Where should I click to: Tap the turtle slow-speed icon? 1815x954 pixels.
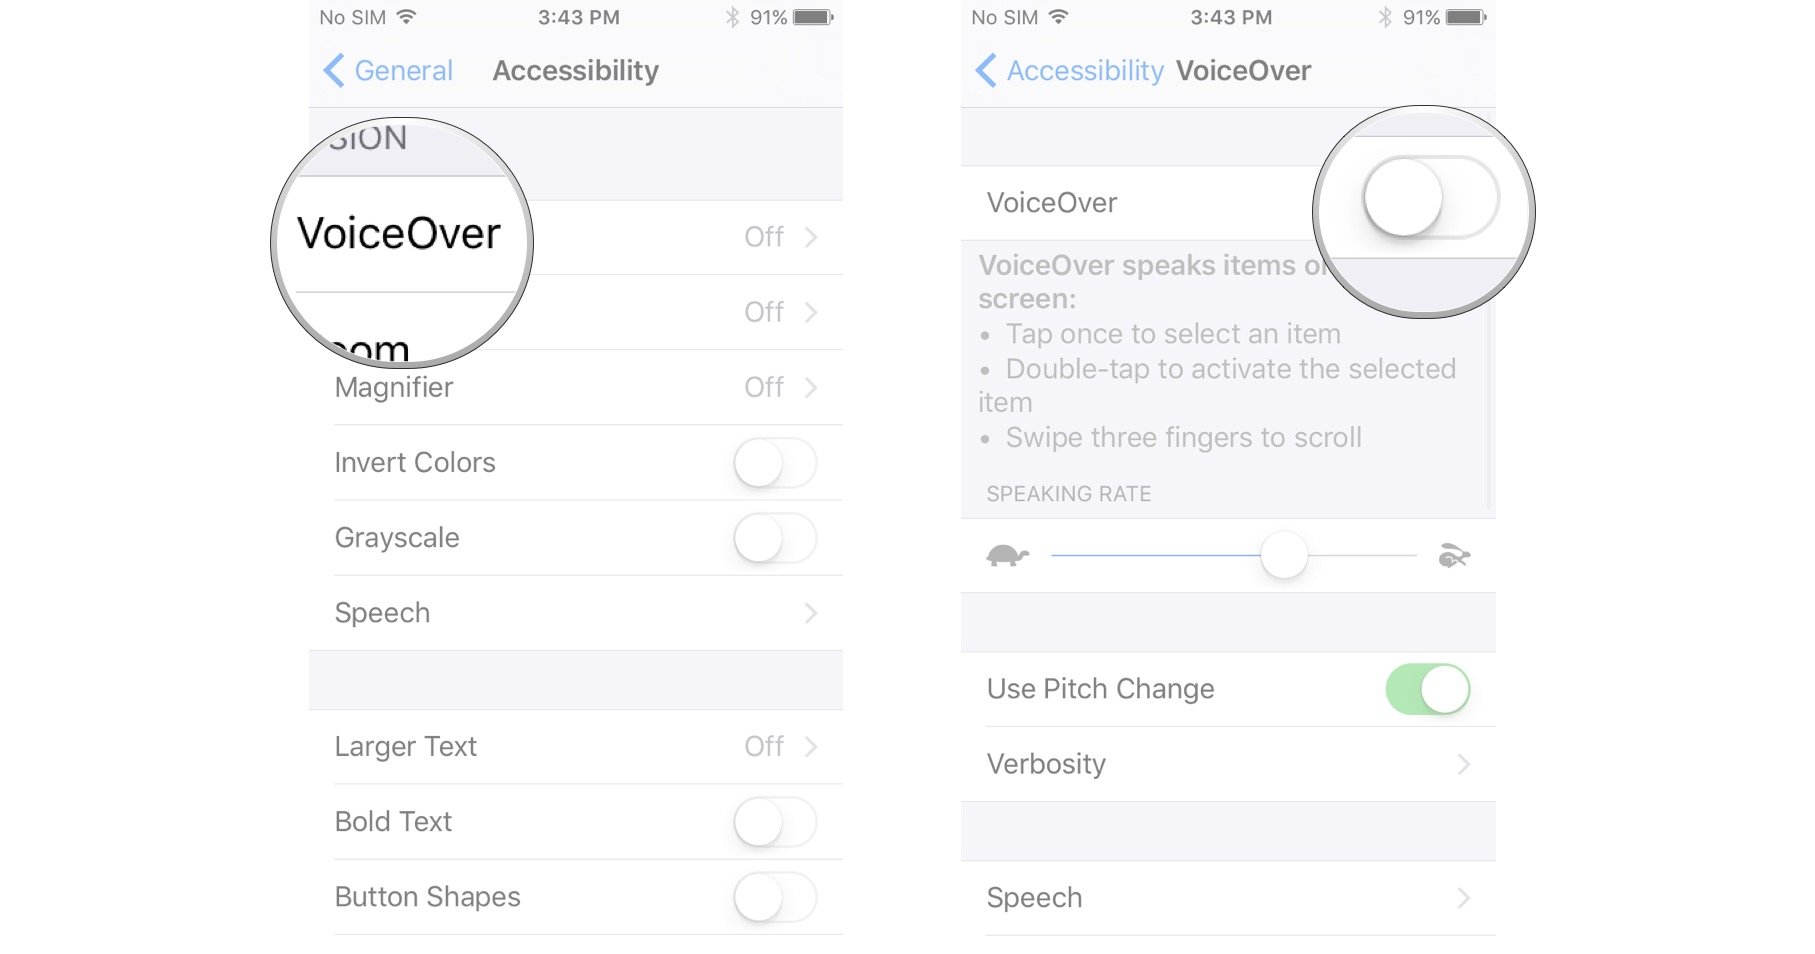point(1007,555)
